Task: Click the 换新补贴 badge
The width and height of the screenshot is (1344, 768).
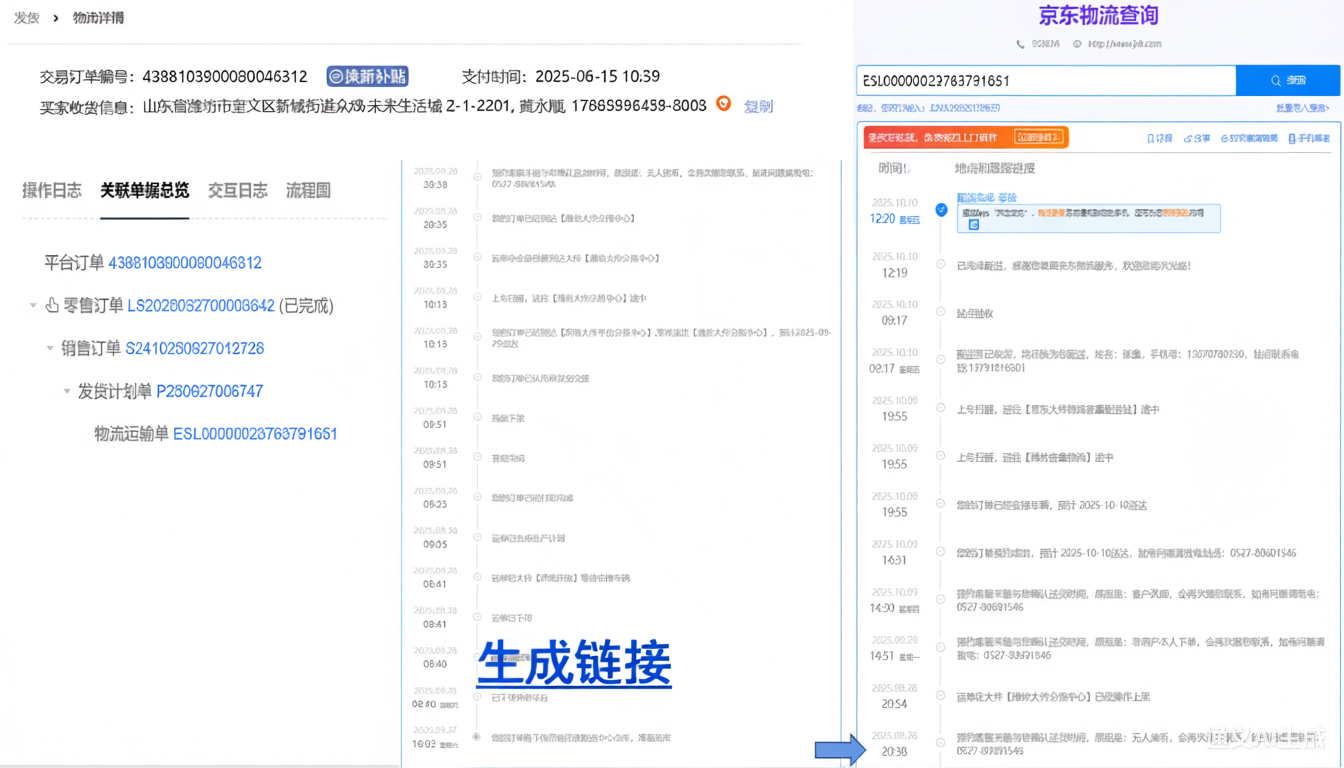Action: pyautogui.click(x=367, y=77)
